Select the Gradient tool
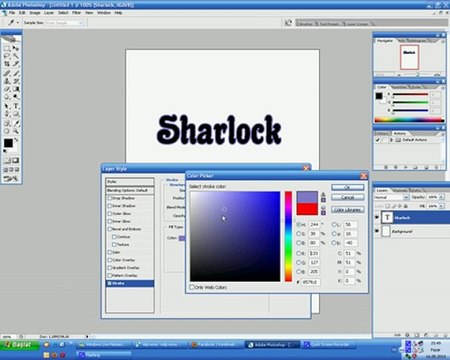The image size is (450, 360). point(16,89)
